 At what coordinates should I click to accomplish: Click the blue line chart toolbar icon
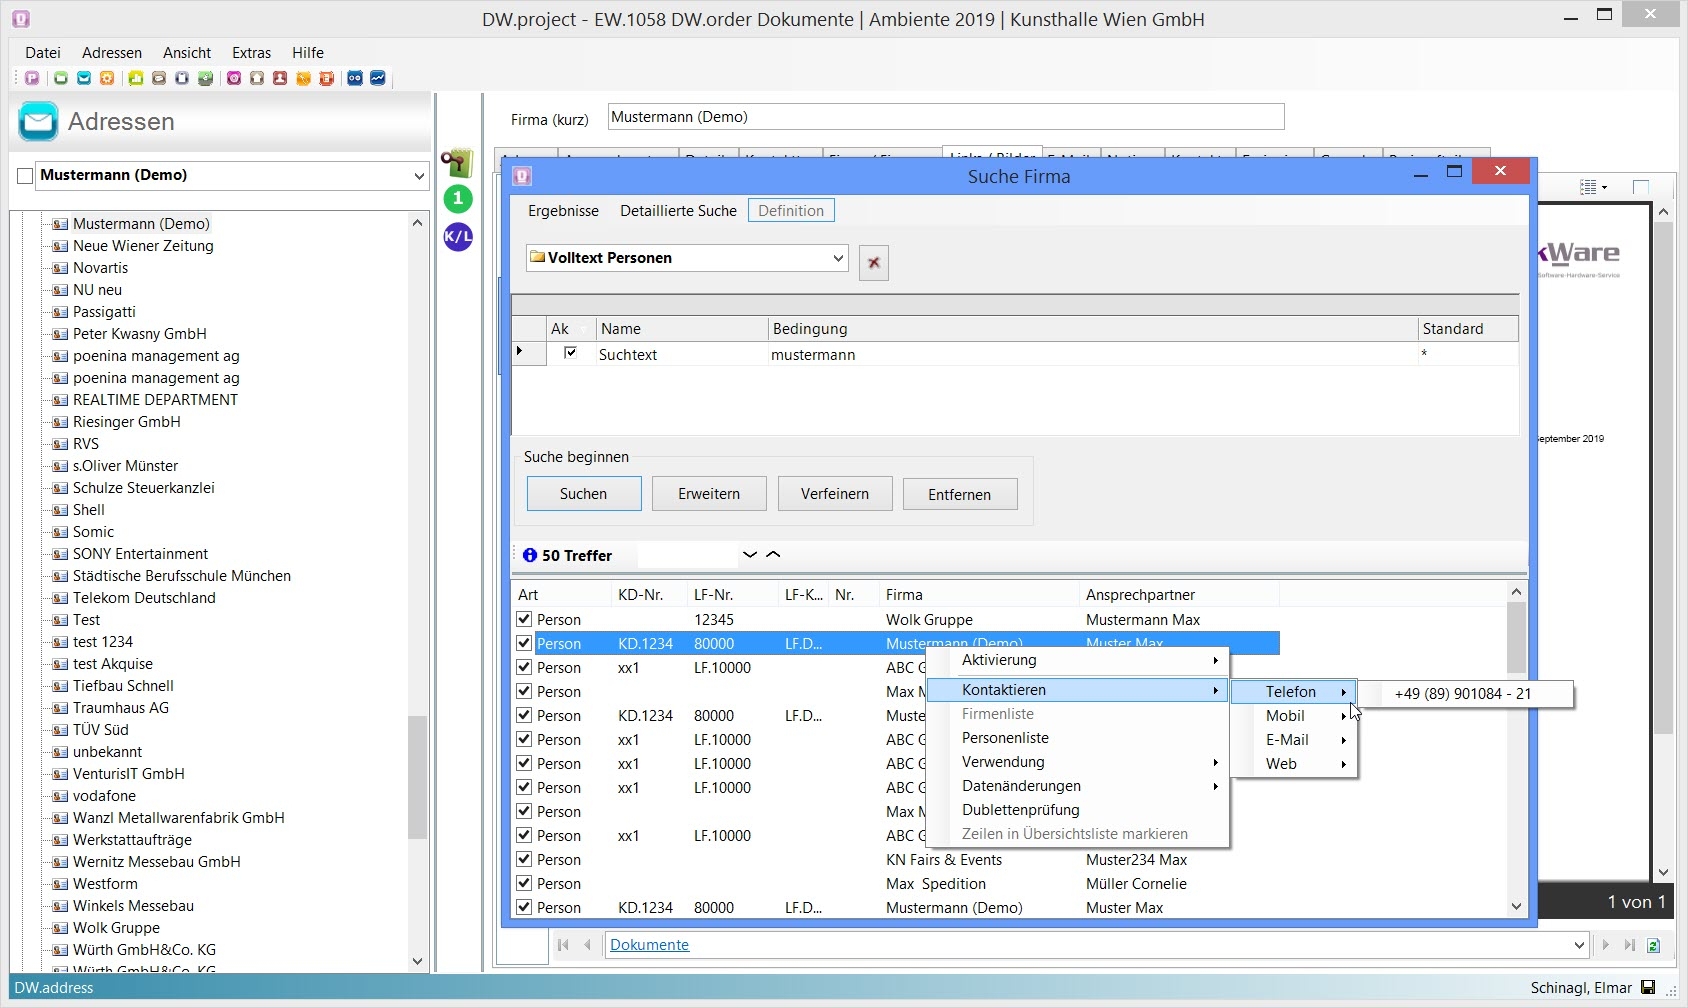[378, 78]
